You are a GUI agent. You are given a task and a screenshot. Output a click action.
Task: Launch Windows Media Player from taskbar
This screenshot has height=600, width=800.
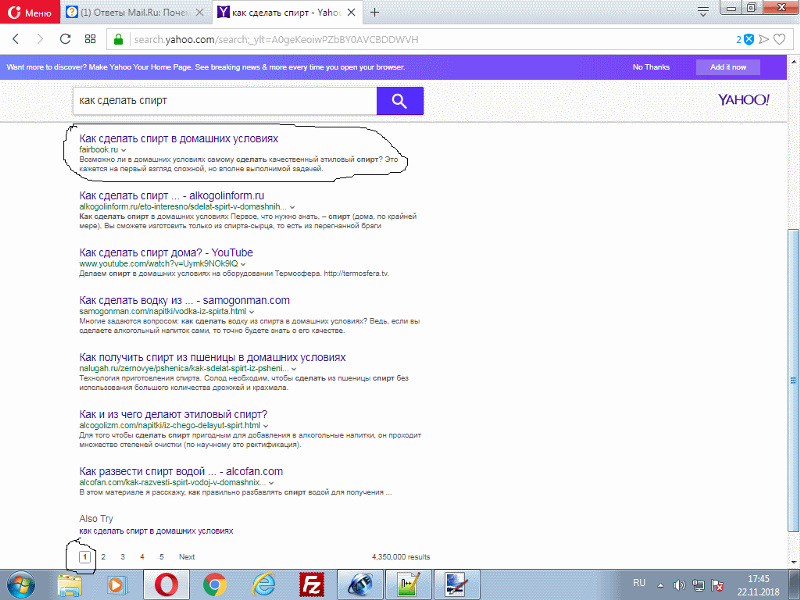pyautogui.click(x=116, y=585)
